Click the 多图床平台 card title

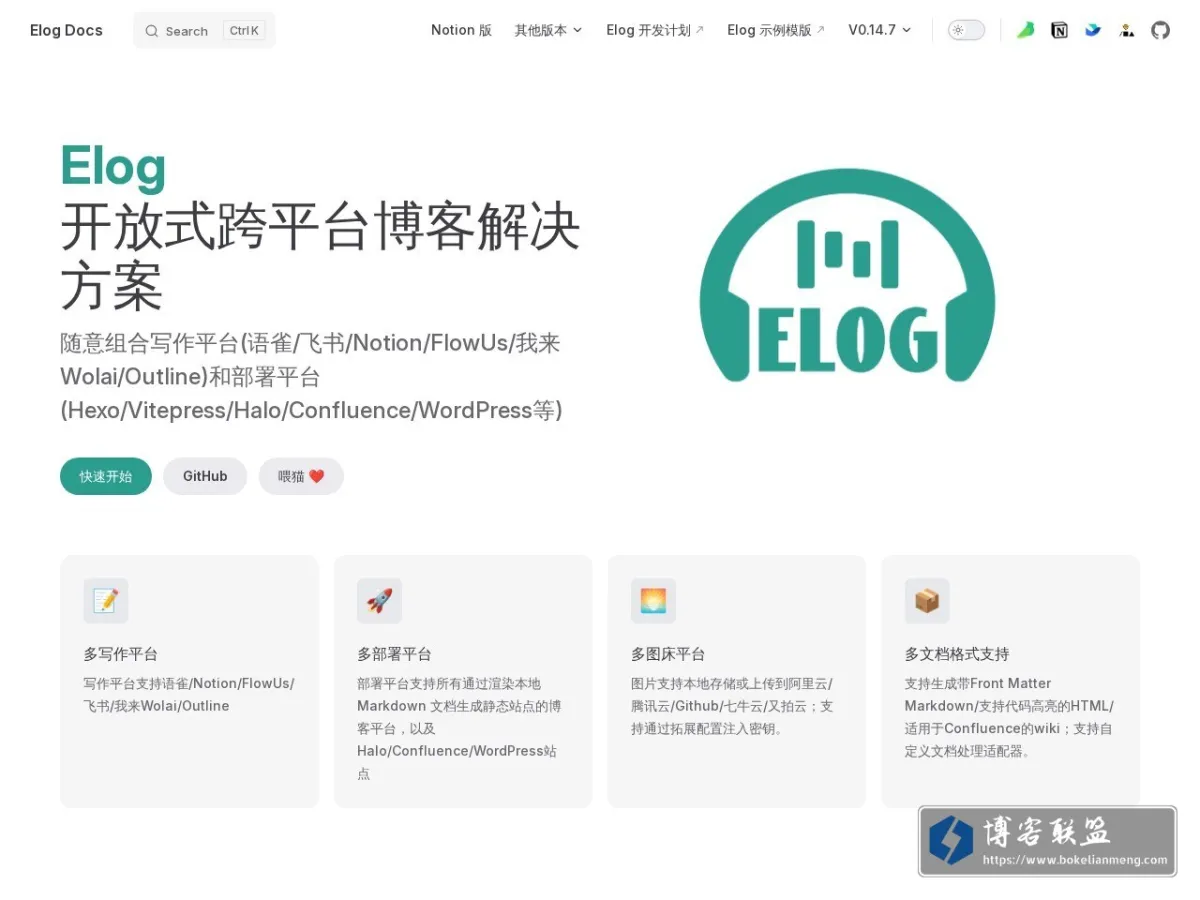click(668, 654)
